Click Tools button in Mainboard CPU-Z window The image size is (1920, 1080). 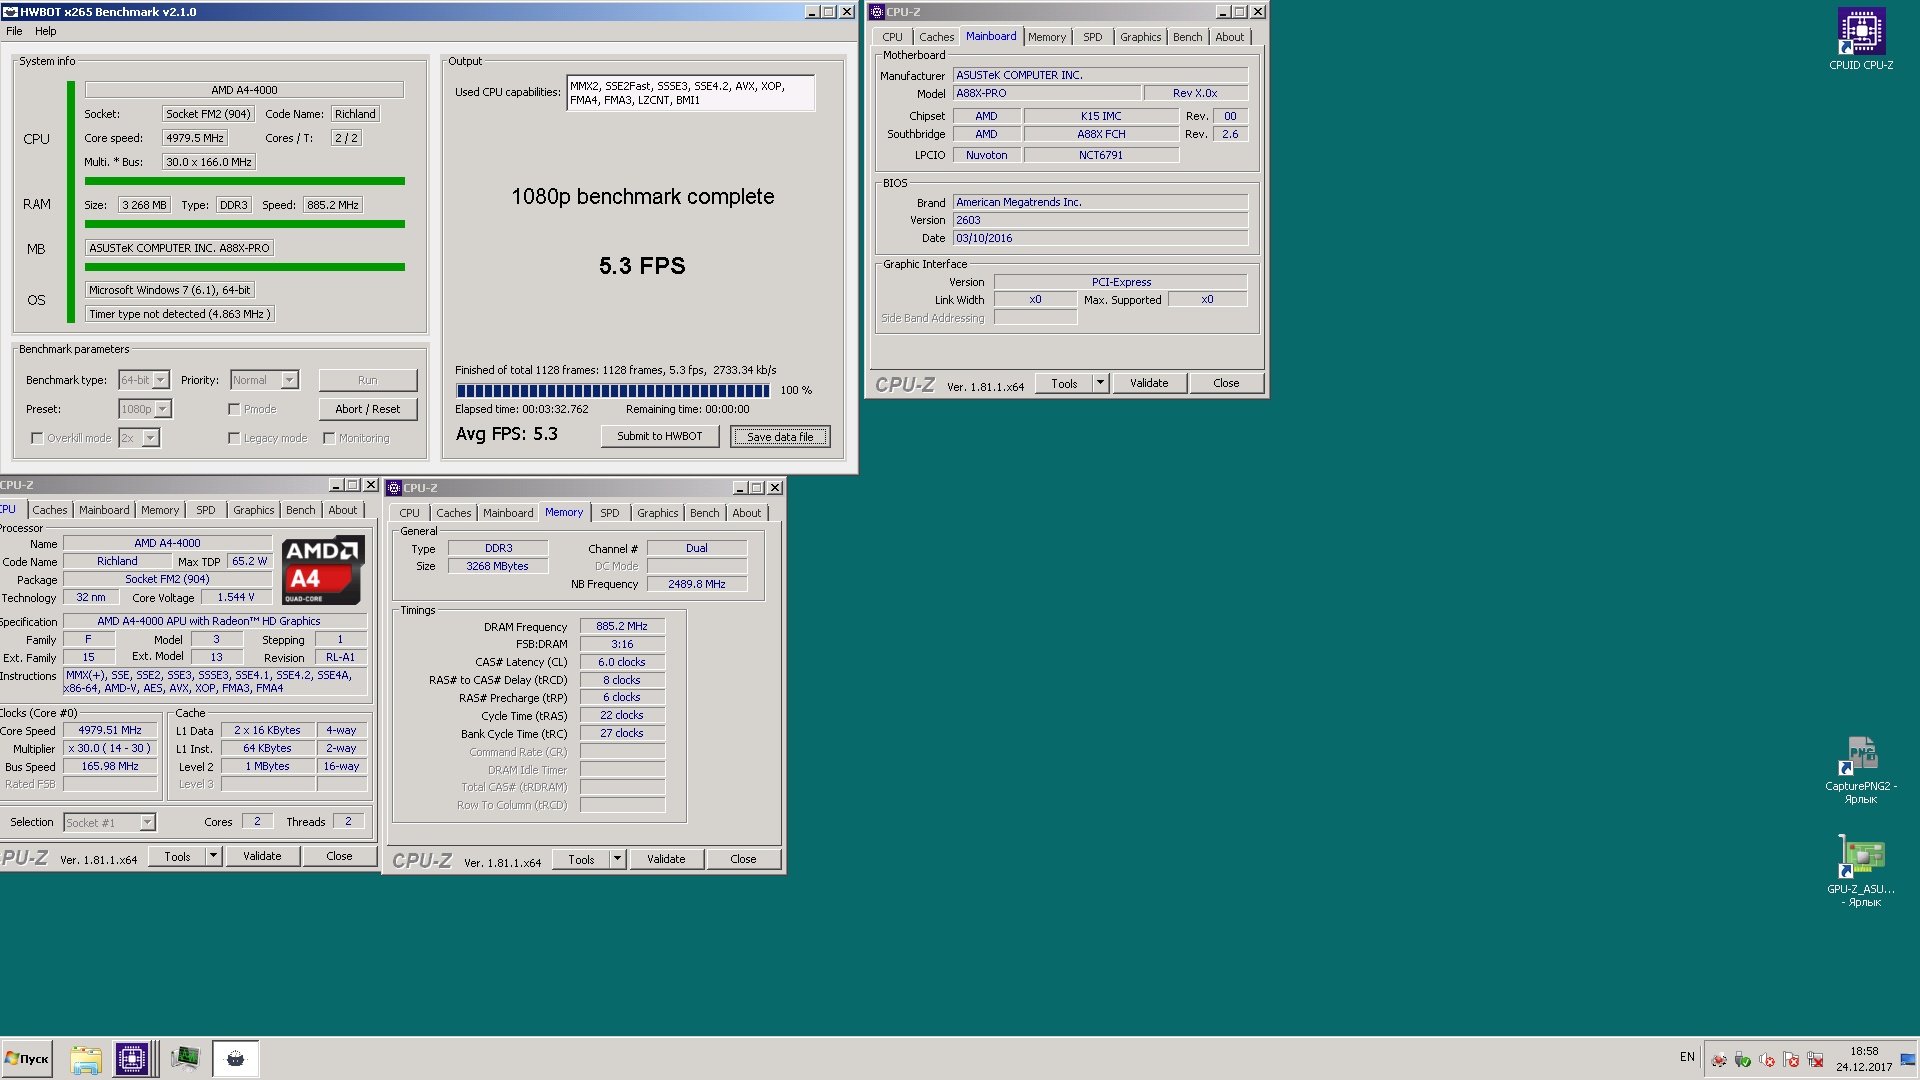tap(1064, 383)
